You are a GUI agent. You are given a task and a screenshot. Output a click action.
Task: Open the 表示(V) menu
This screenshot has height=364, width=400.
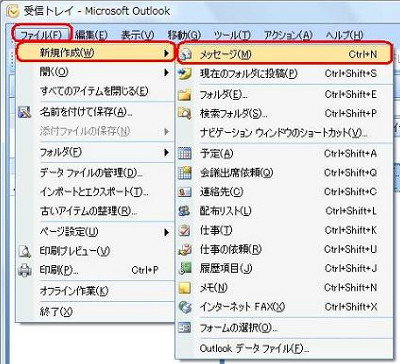pos(137,35)
